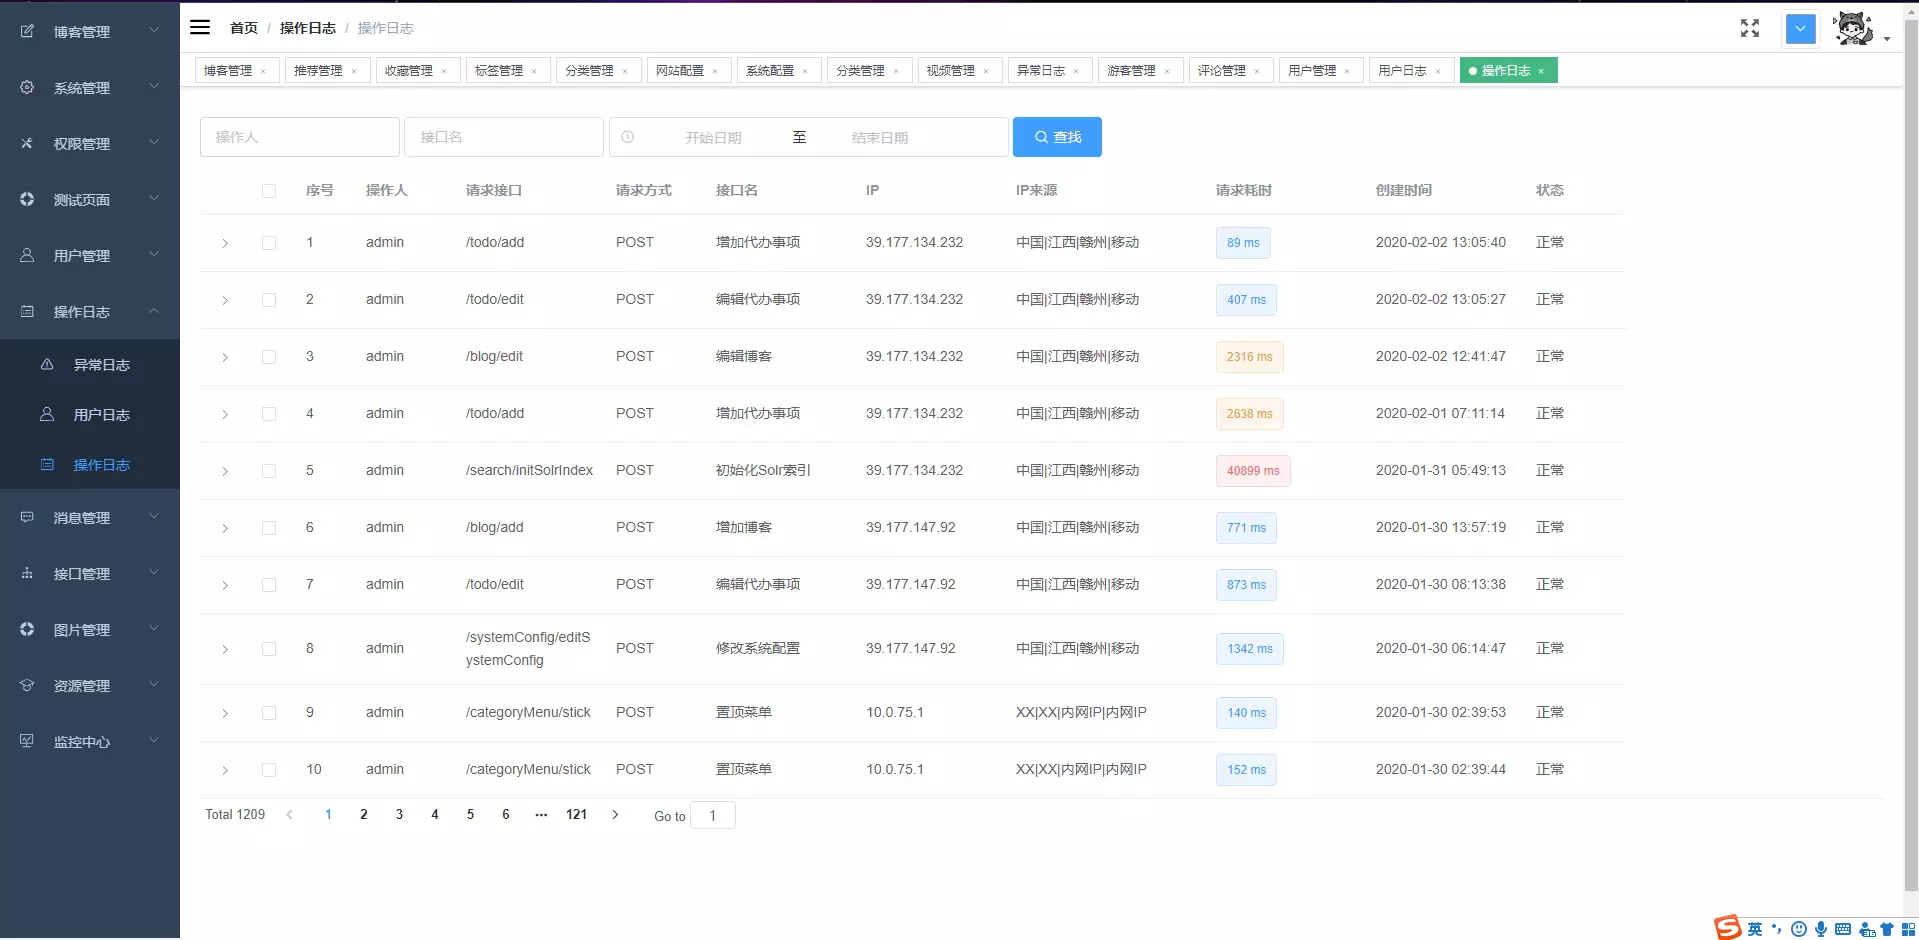Check the checkbox for row 6 /blog/add

(x=269, y=528)
